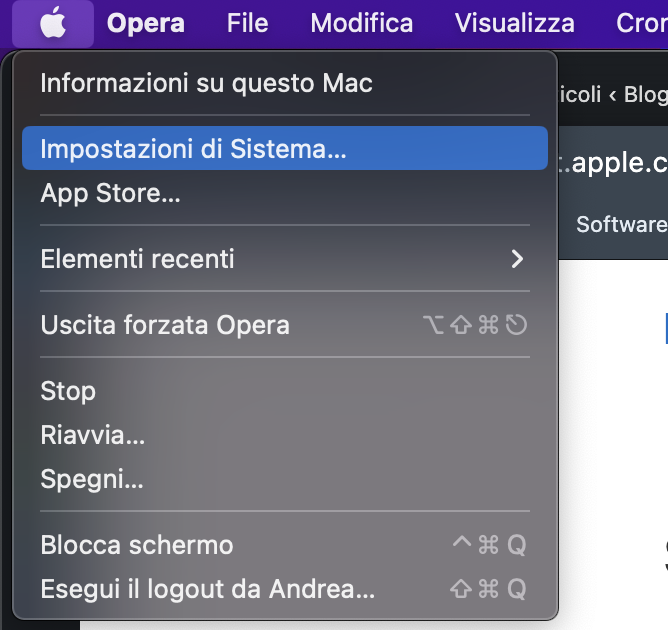The width and height of the screenshot is (668, 630).
Task: Choose Esegui il logout da Andrea
Action: pyautogui.click(x=285, y=589)
